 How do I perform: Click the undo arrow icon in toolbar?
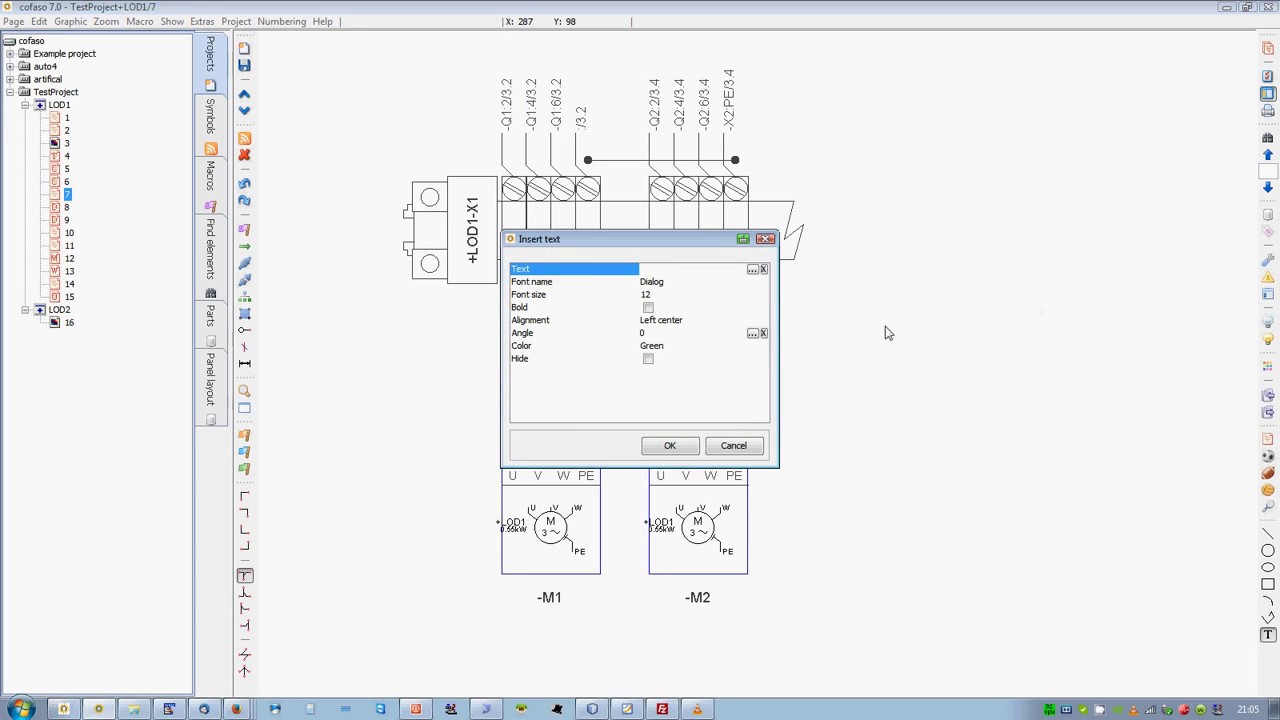click(x=244, y=184)
